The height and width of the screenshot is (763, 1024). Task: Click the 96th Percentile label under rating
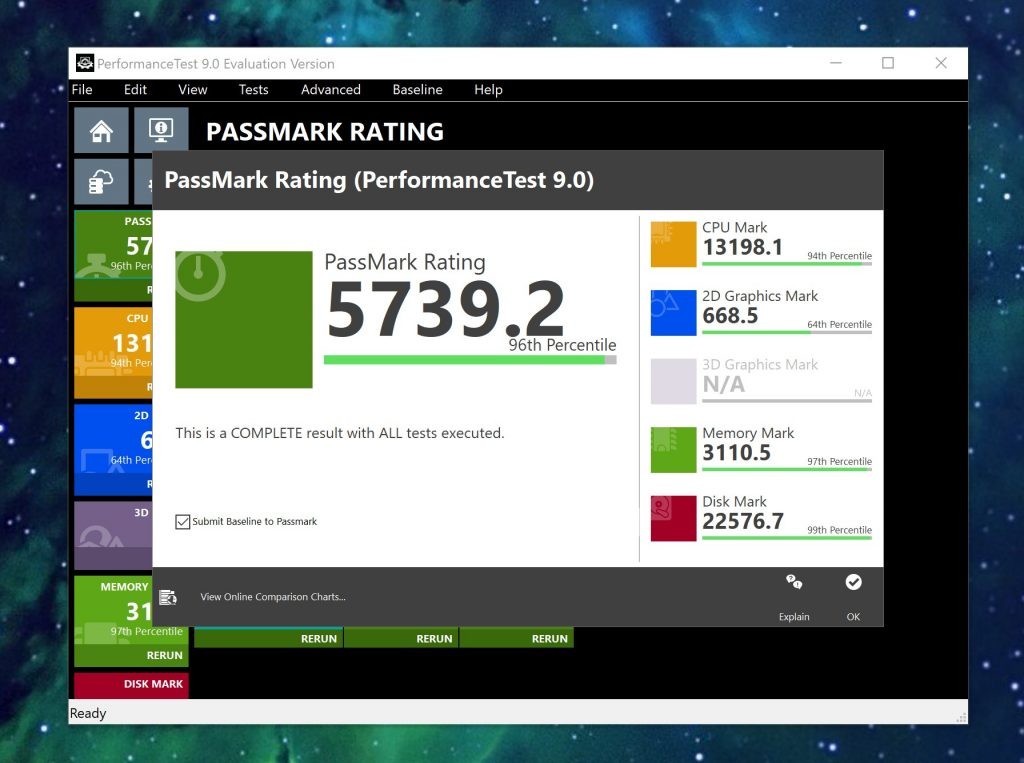coord(562,345)
